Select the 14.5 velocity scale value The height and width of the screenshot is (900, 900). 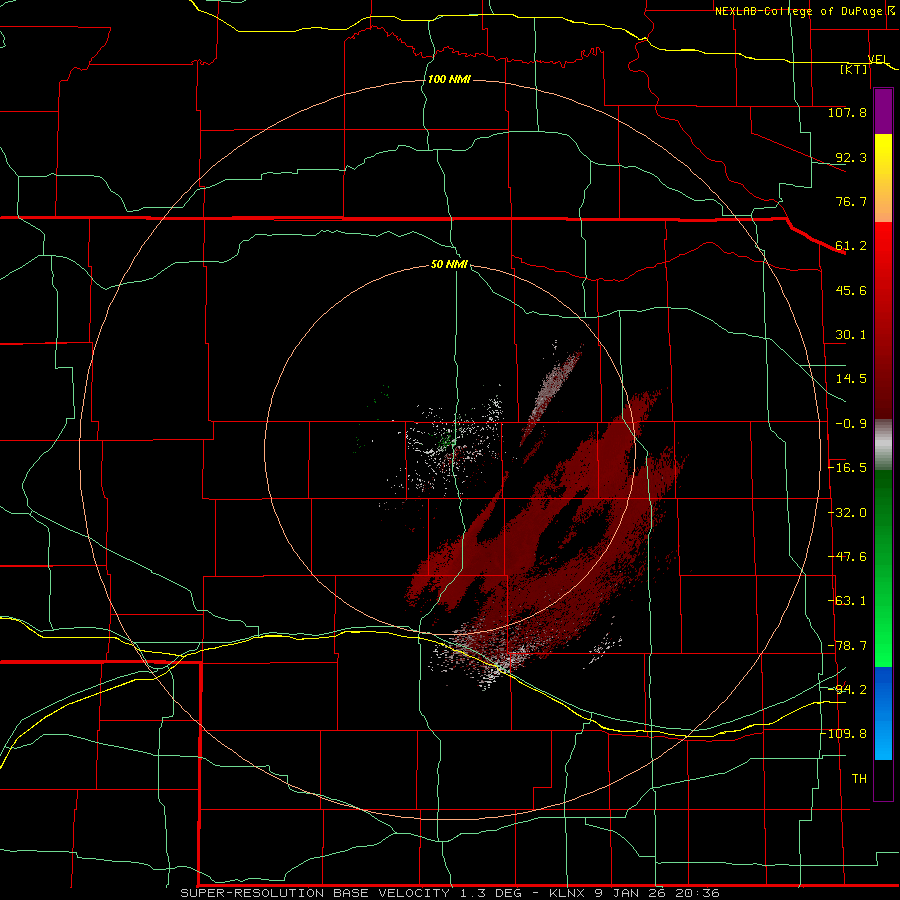coord(851,379)
